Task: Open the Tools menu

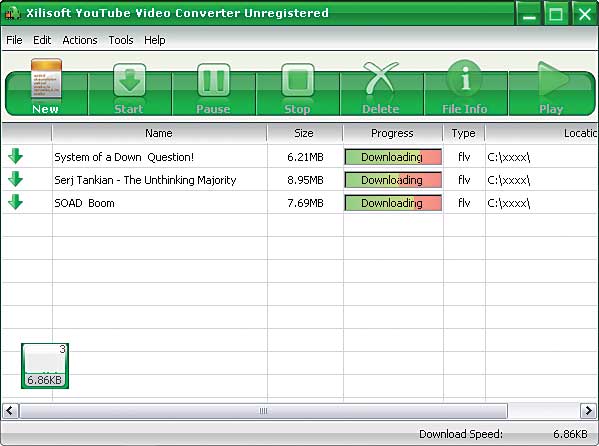Action: pos(121,40)
